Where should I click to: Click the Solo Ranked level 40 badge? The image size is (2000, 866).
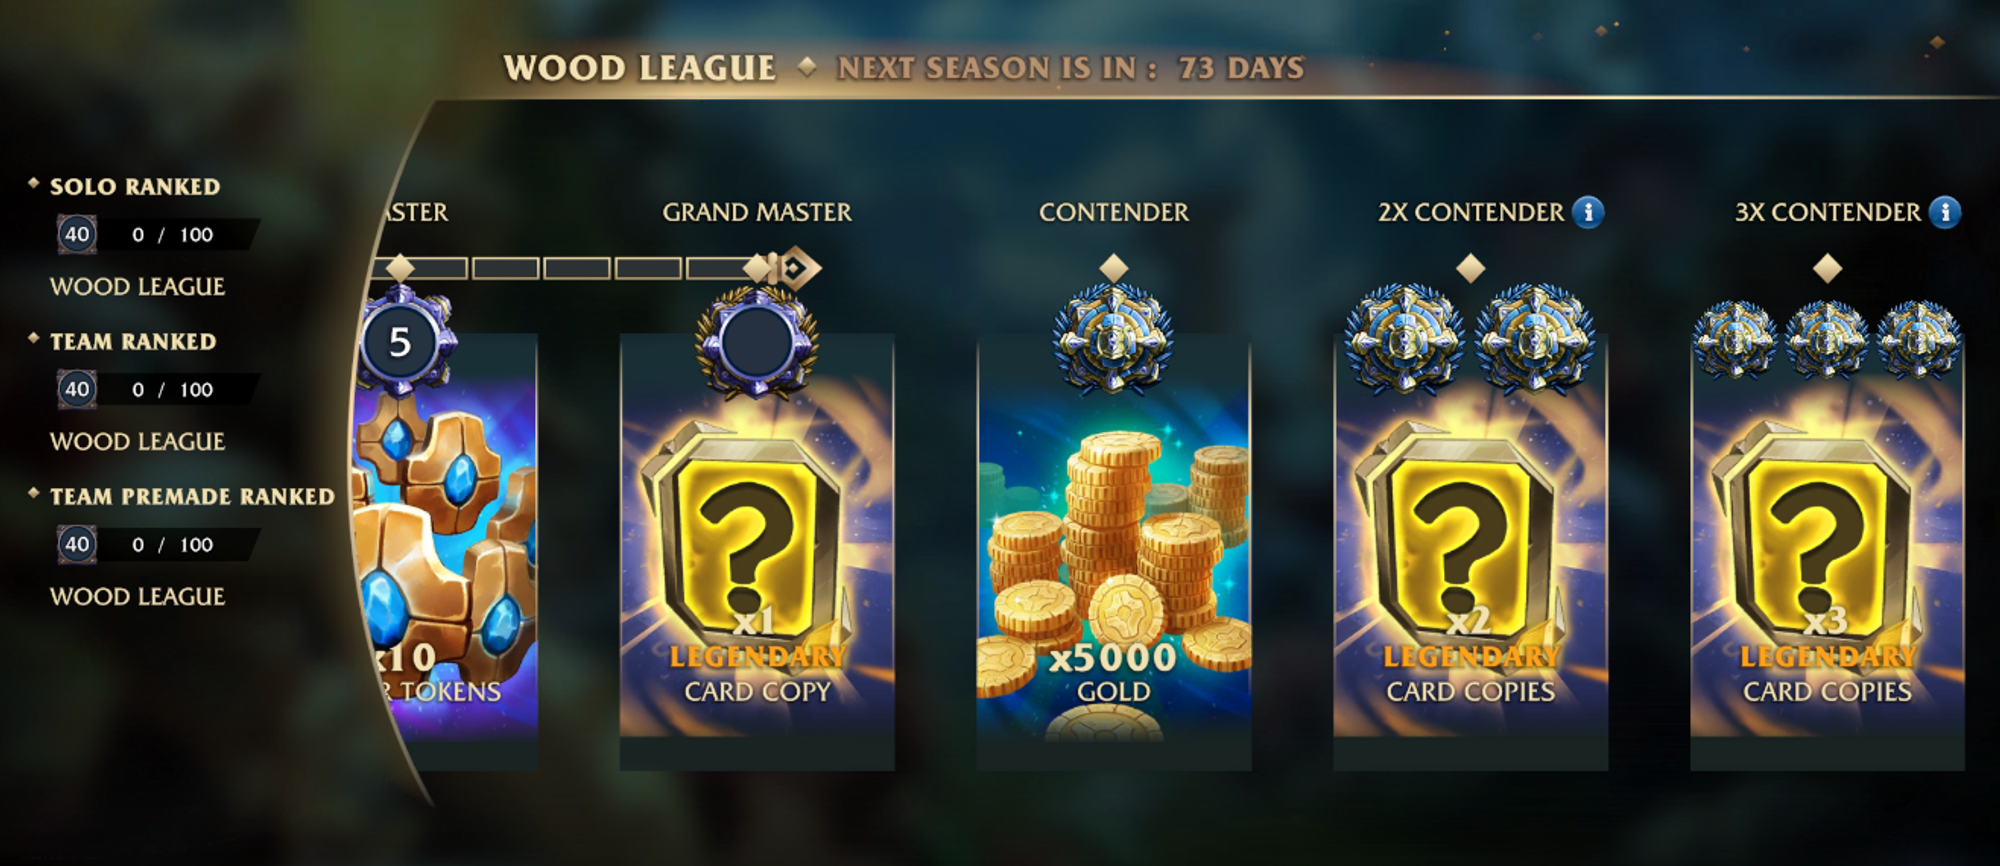77,234
